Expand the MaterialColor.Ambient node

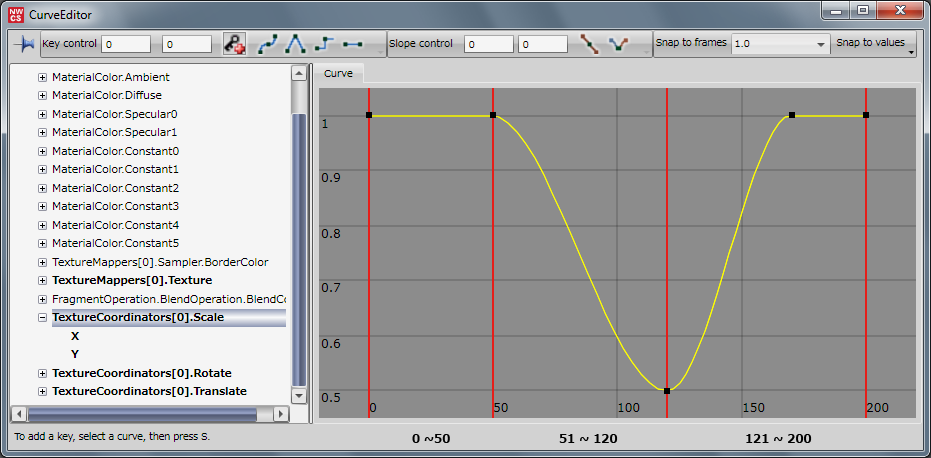tap(42, 77)
